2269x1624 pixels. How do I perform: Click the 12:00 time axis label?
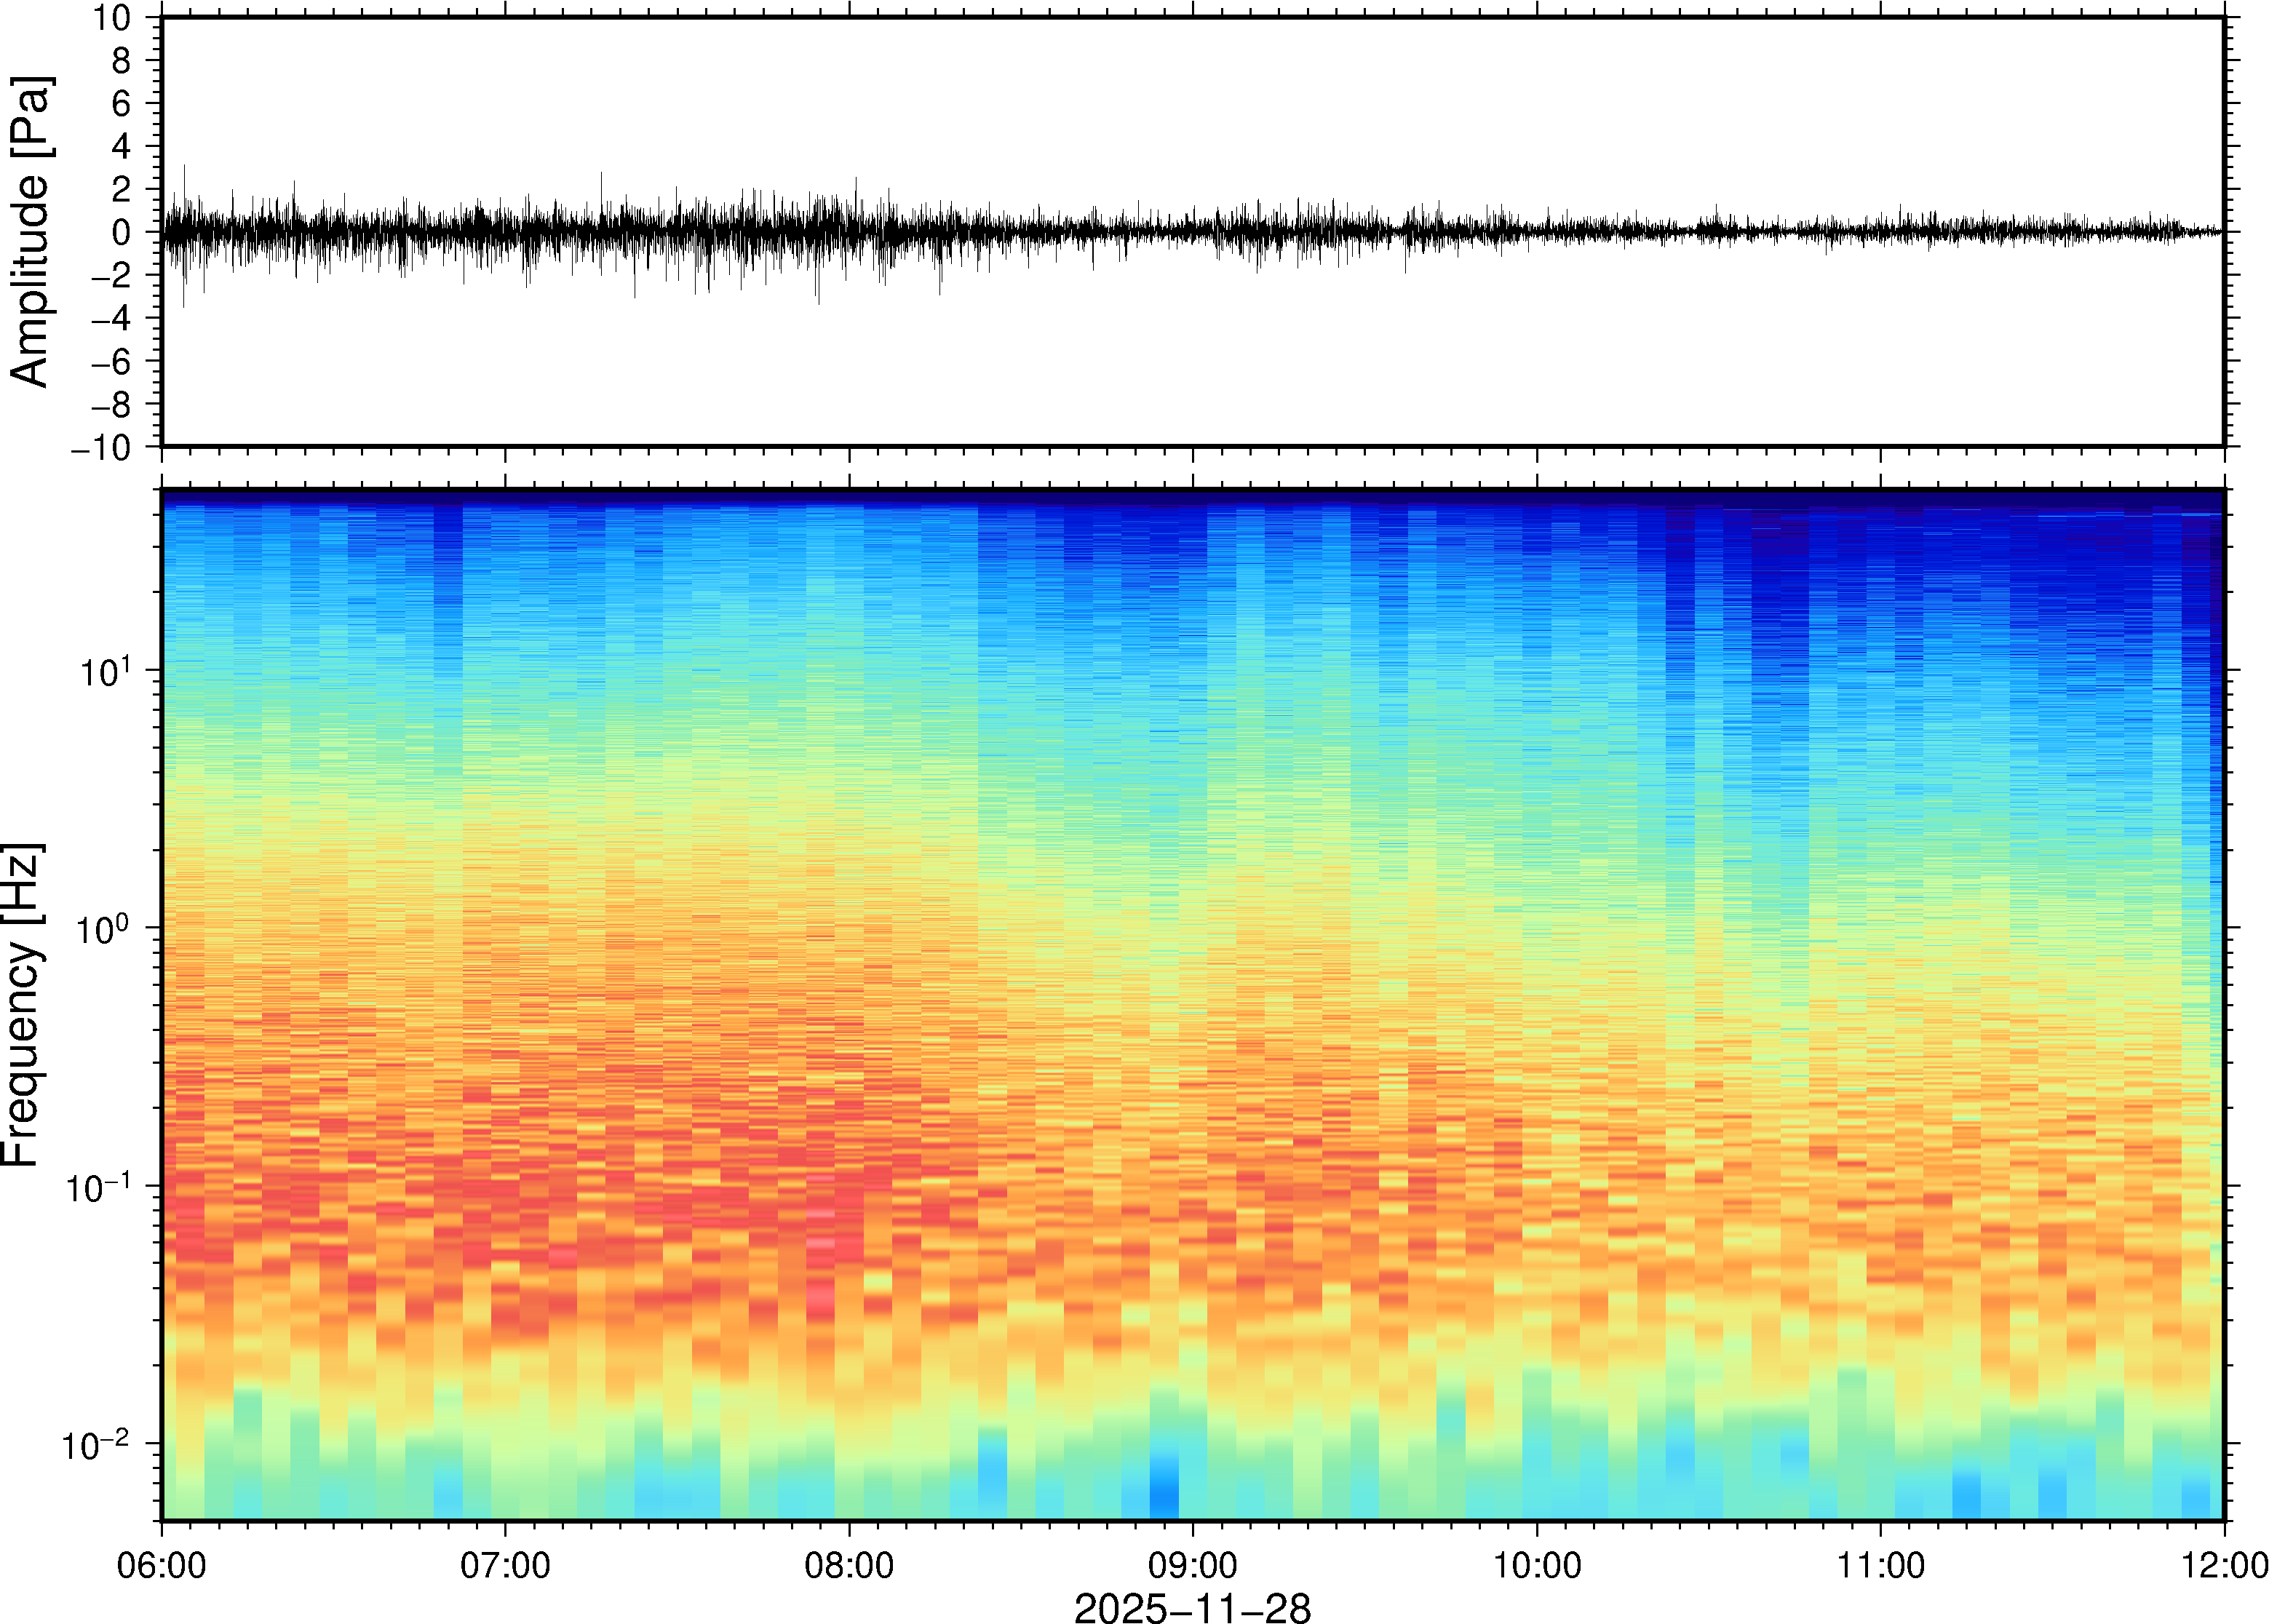(2224, 1564)
